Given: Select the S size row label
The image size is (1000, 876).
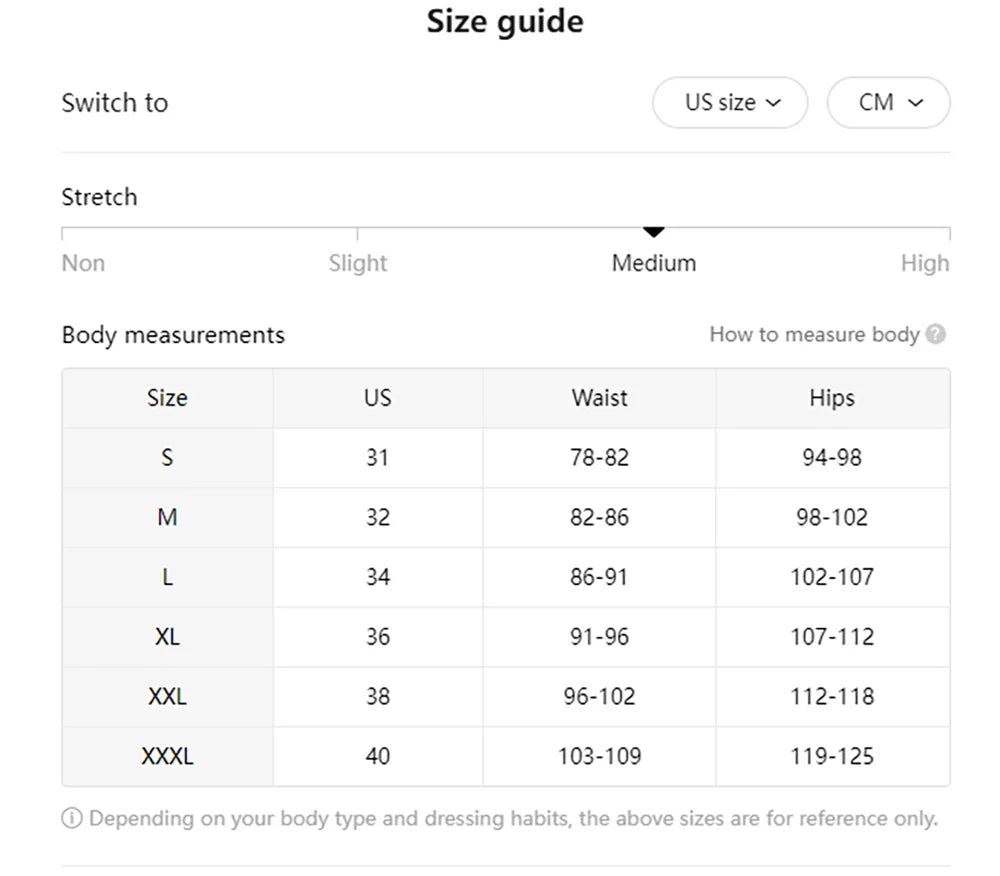Looking at the screenshot, I should click(x=167, y=457).
